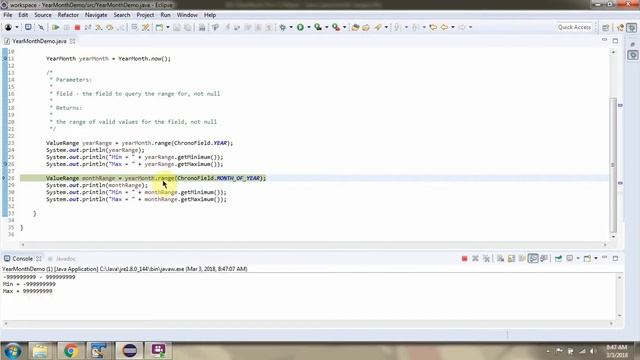The width and height of the screenshot is (640, 360).
Task: Close the YearMonthDemo.java tab
Action: [x=72, y=41]
